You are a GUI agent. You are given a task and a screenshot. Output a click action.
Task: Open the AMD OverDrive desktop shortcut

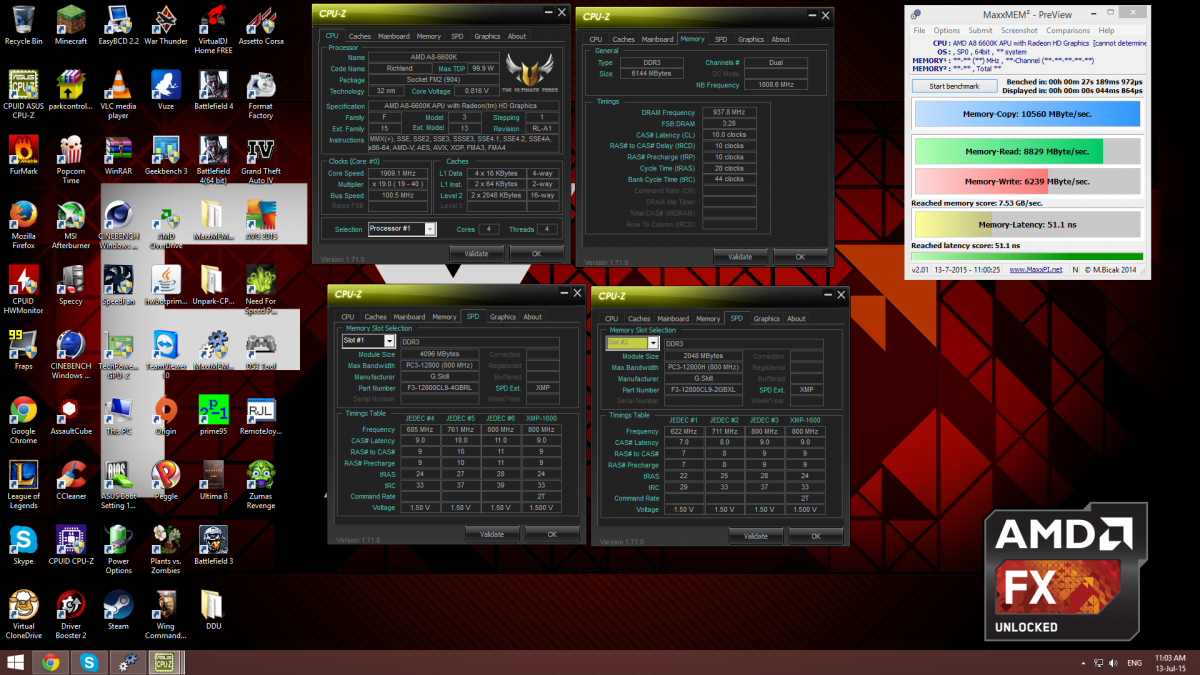point(166,225)
